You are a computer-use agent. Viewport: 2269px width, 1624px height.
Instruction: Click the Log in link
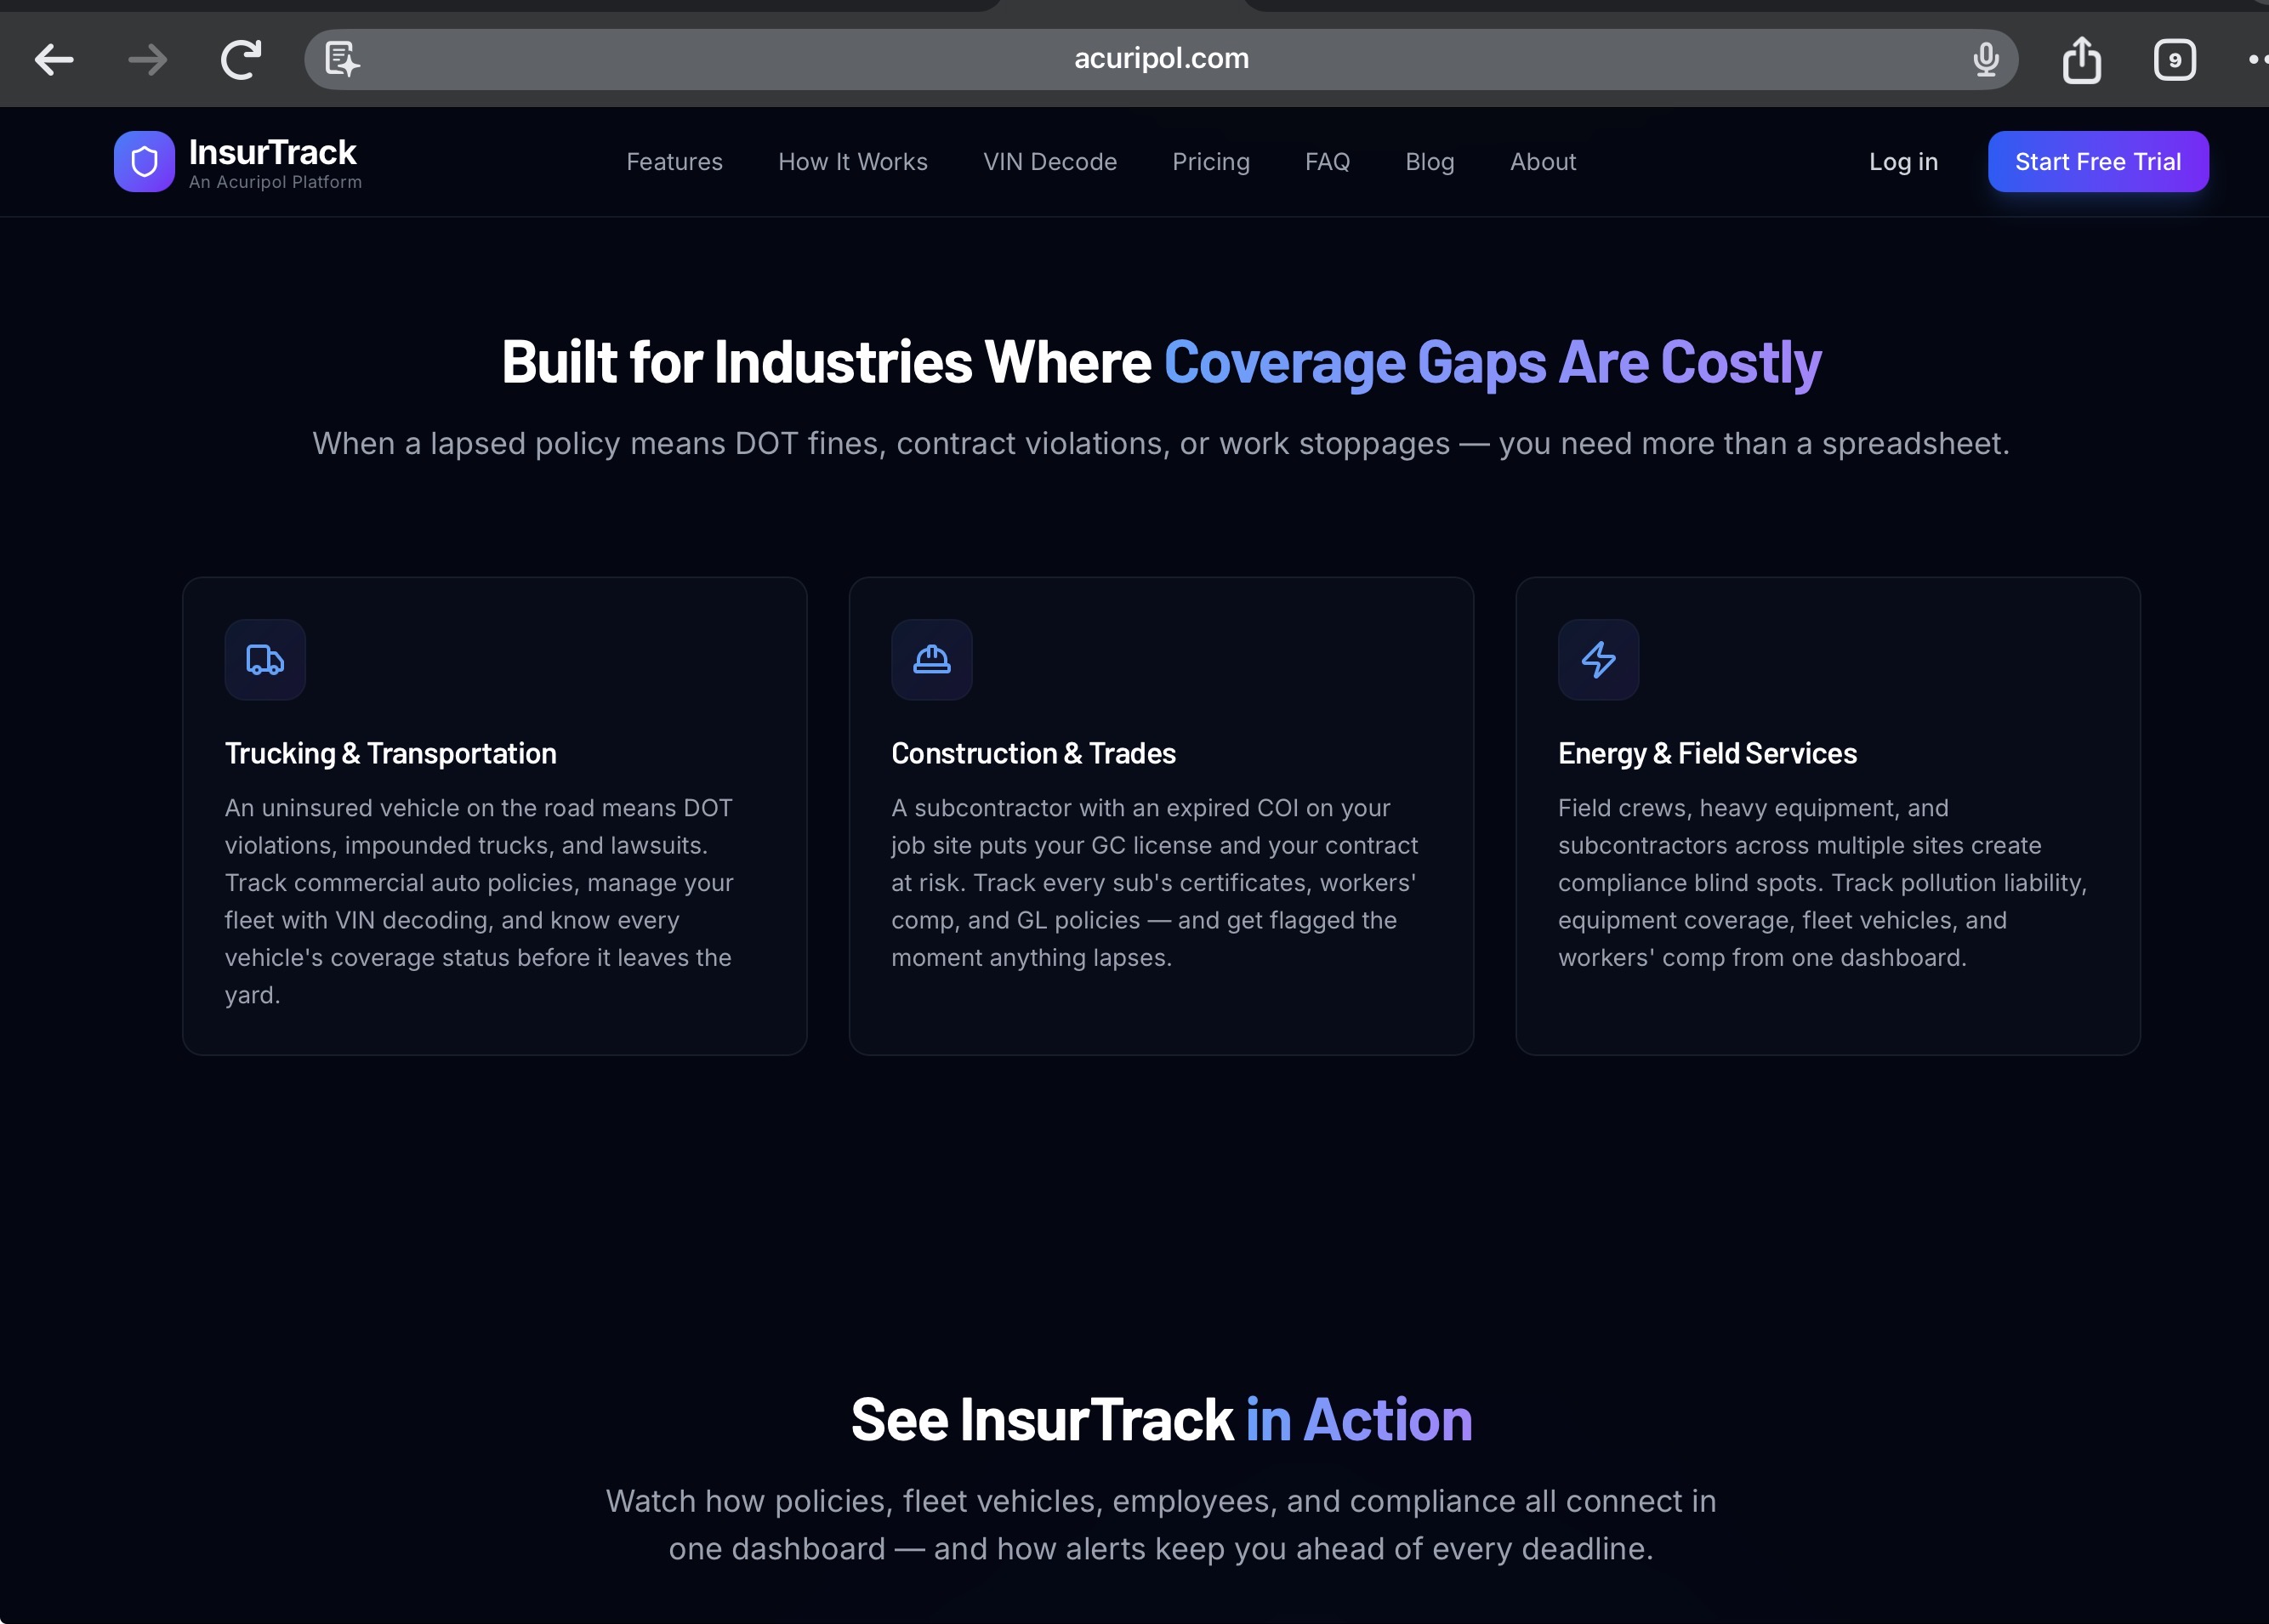click(1902, 162)
